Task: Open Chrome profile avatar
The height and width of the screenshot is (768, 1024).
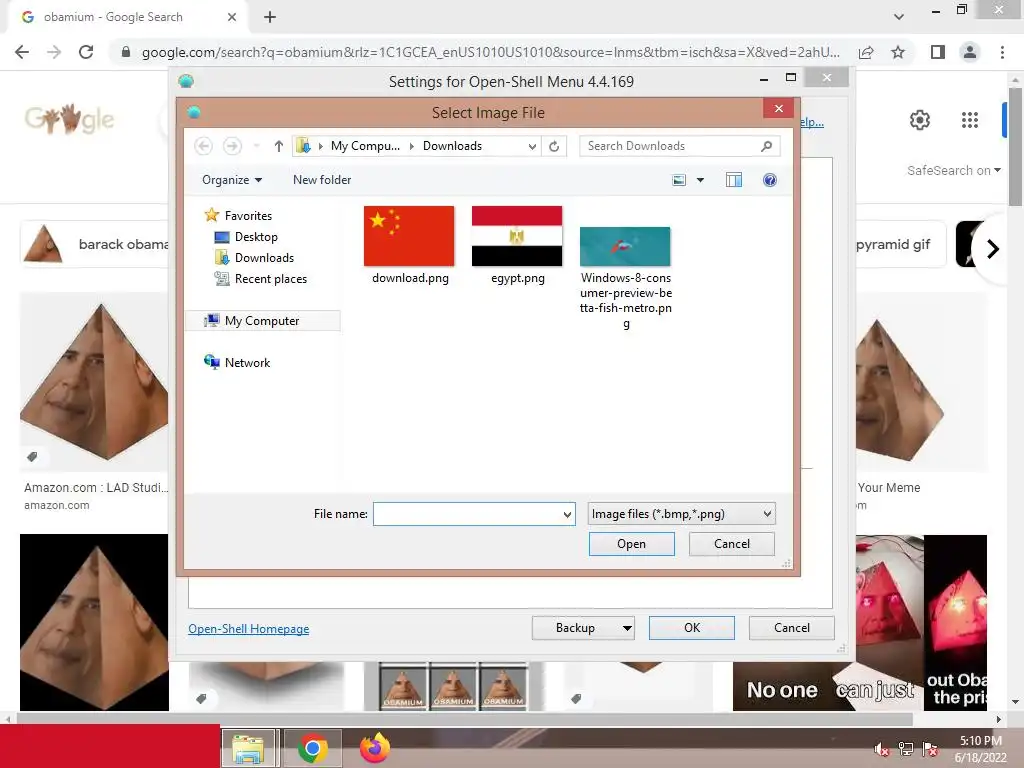Action: tap(970, 52)
